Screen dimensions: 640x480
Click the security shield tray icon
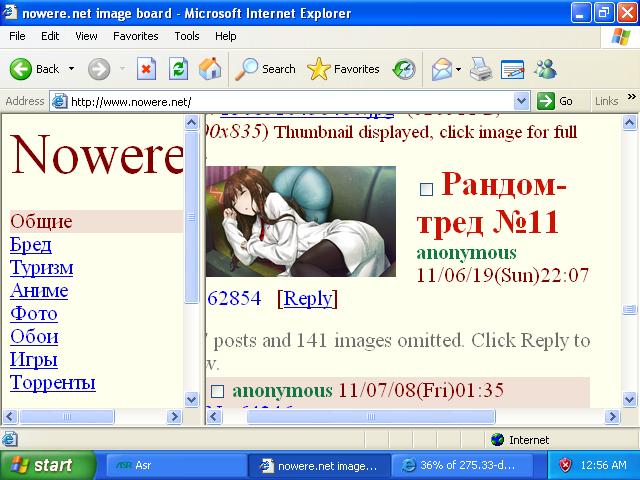[565, 465]
